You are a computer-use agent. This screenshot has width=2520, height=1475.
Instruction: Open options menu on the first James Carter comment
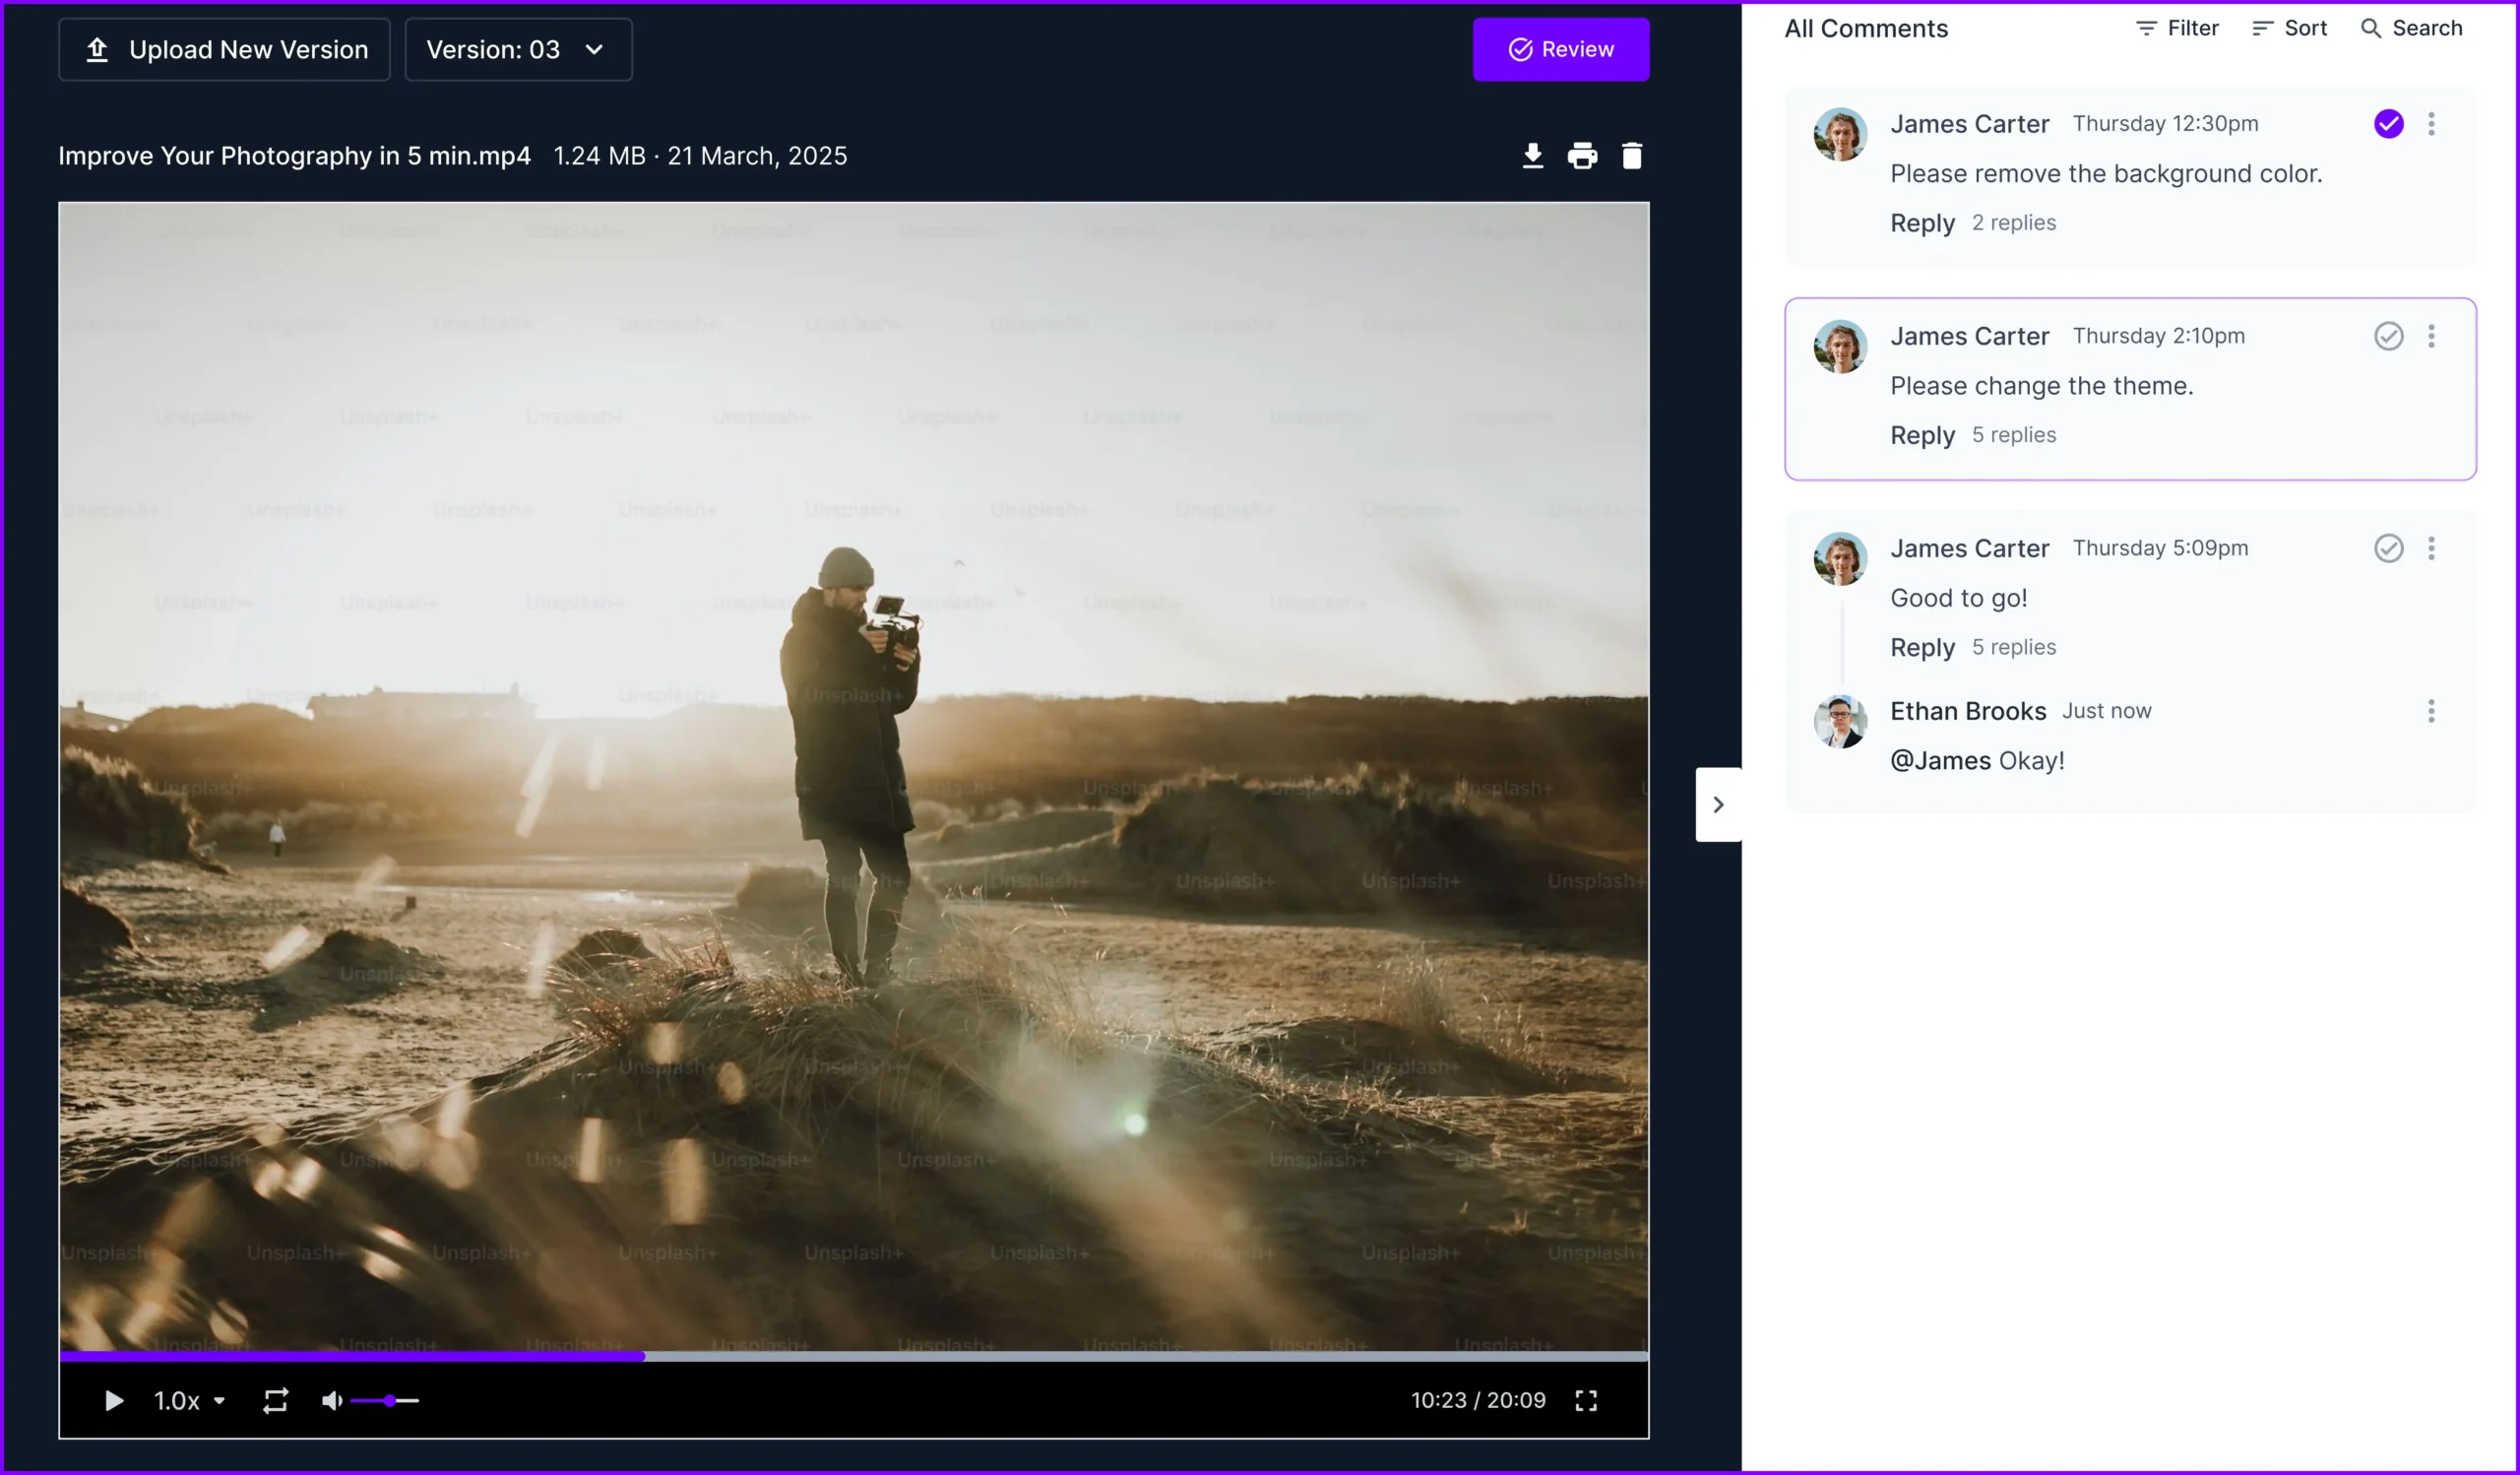[2432, 123]
